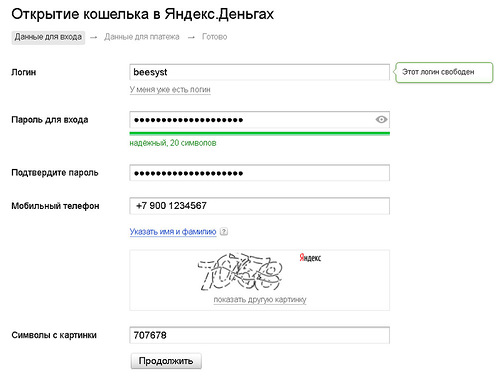500x376 pixels.
Task: Click the green password strength bar
Action: point(259,134)
